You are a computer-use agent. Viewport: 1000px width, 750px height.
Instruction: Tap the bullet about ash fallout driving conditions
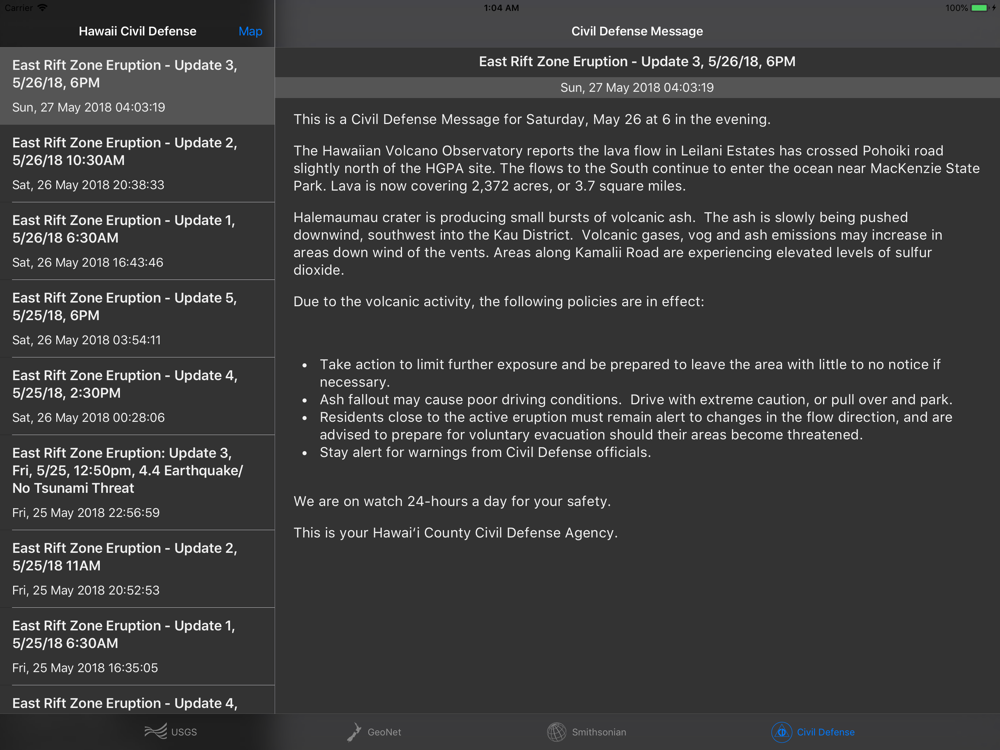coord(636,400)
